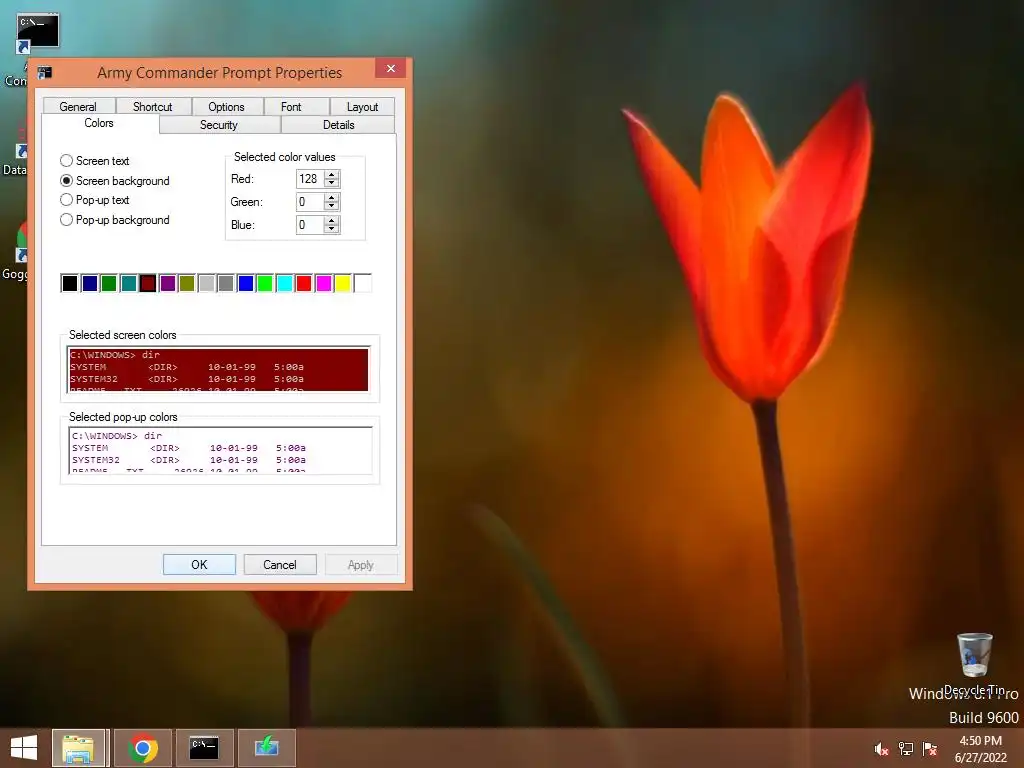Open the Options tab
Screen dimensions: 1024x768
coord(227,106)
